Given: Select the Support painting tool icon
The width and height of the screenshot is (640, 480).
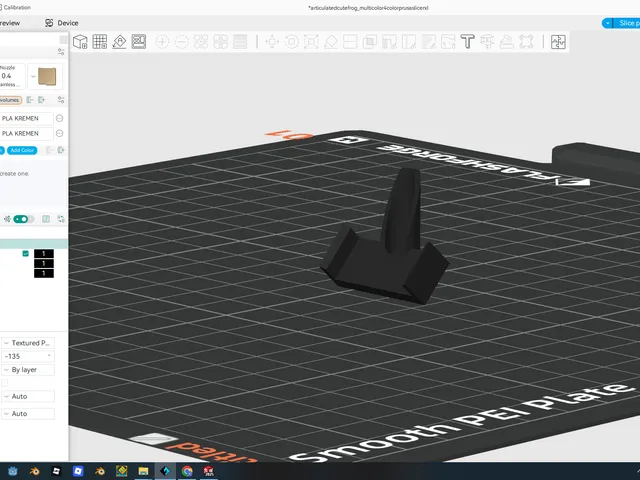Looking at the screenshot, I should click(x=389, y=42).
